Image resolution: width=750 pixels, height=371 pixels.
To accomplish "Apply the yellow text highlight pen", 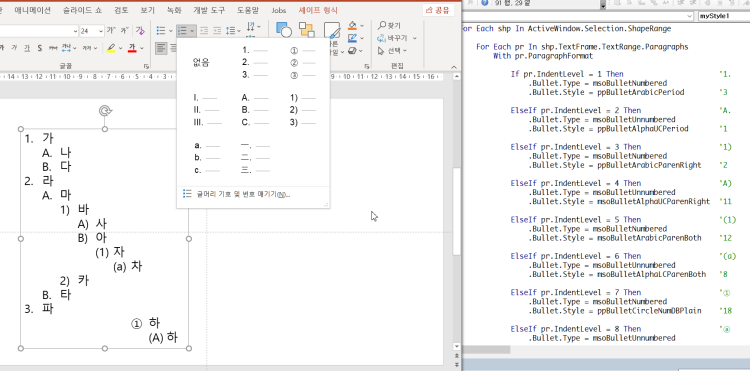I will [x=111, y=48].
